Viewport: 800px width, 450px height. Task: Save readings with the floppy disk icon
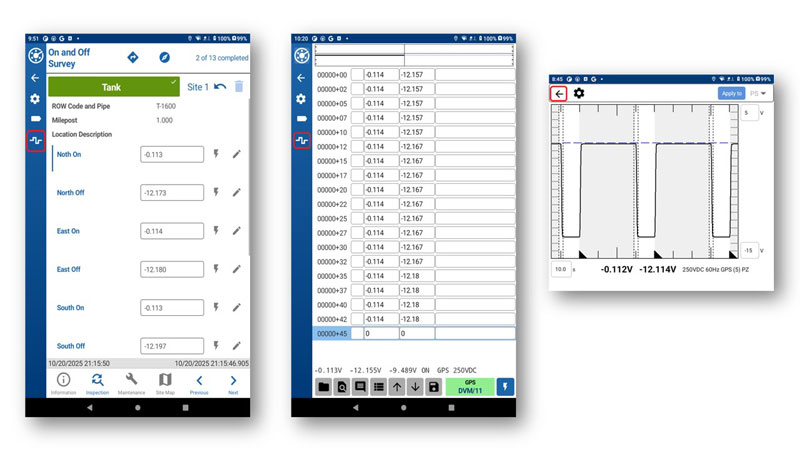pyautogui.click(x=433, y=386)
